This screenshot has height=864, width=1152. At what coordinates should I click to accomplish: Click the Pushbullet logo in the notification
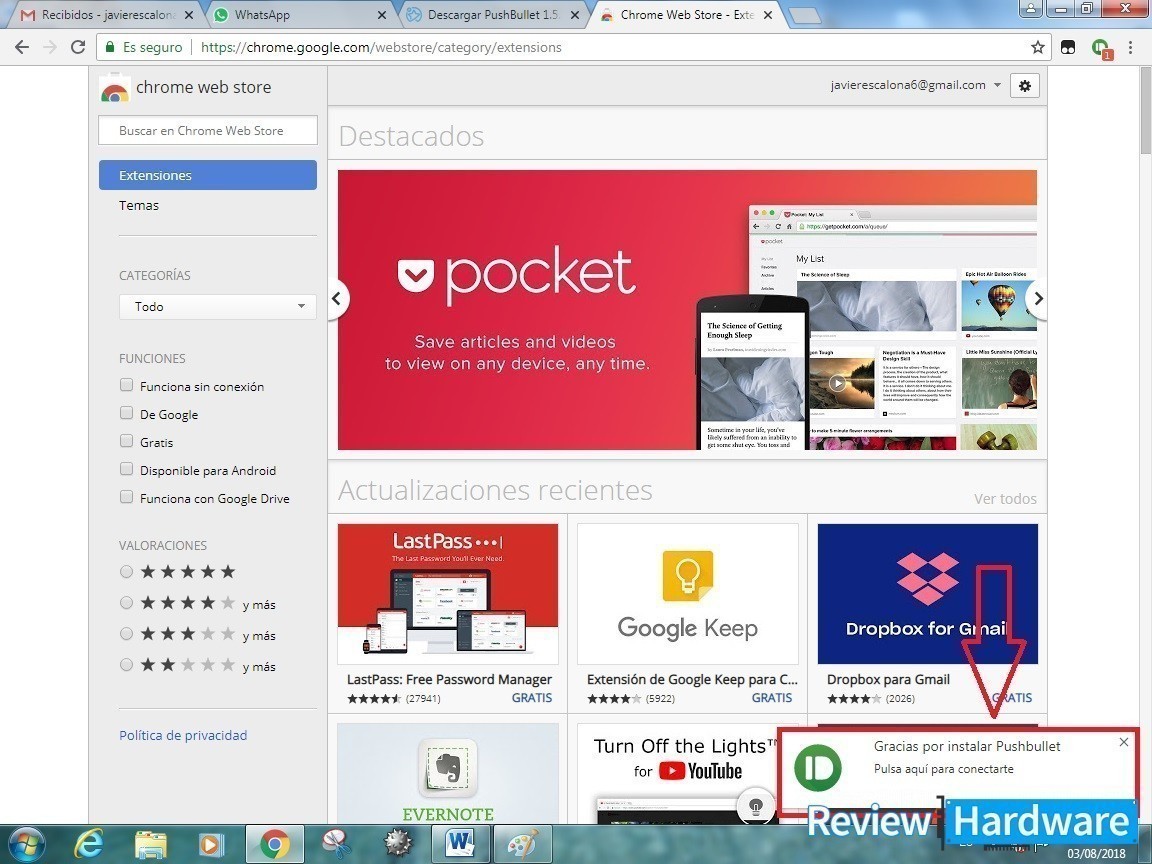[x=818, y=768]
